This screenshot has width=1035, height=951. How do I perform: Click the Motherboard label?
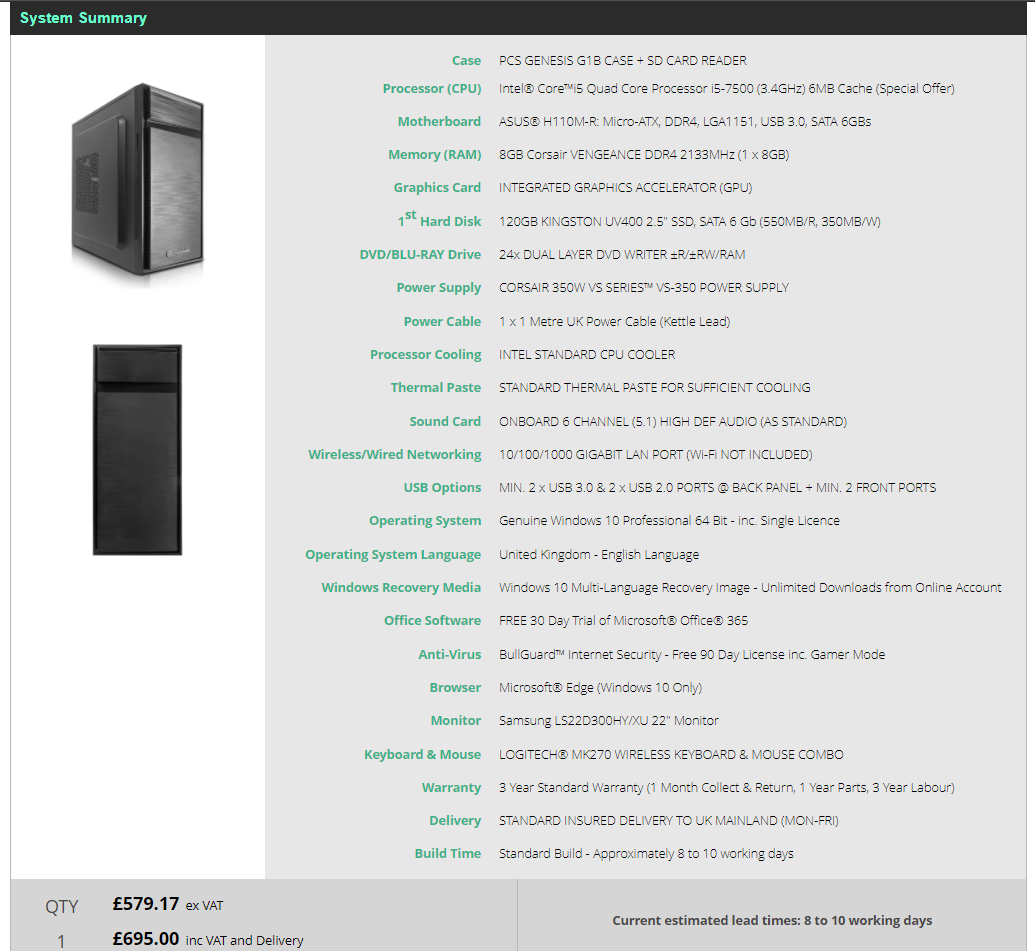click(439, 121)
